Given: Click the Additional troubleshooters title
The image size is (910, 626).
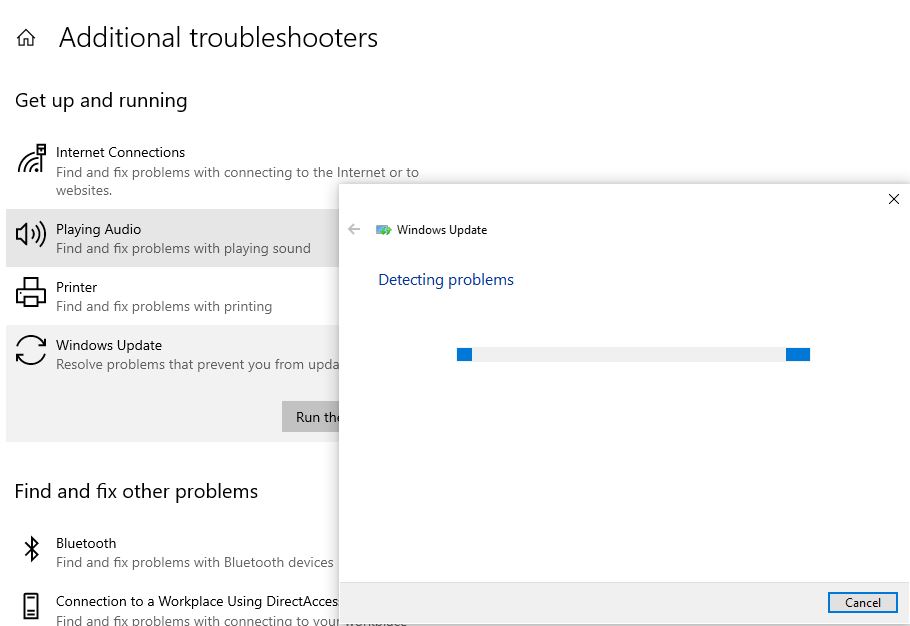Looking at the screenshot, I should [x=218, y=37].
